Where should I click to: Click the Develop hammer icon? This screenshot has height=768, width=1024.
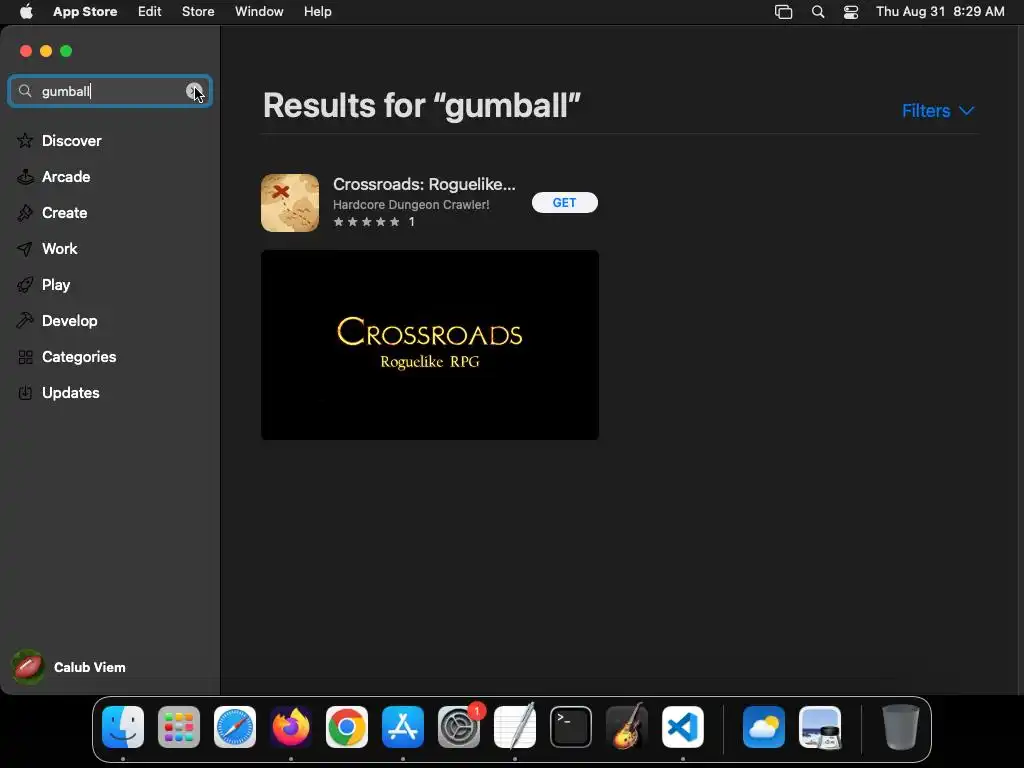25,321
